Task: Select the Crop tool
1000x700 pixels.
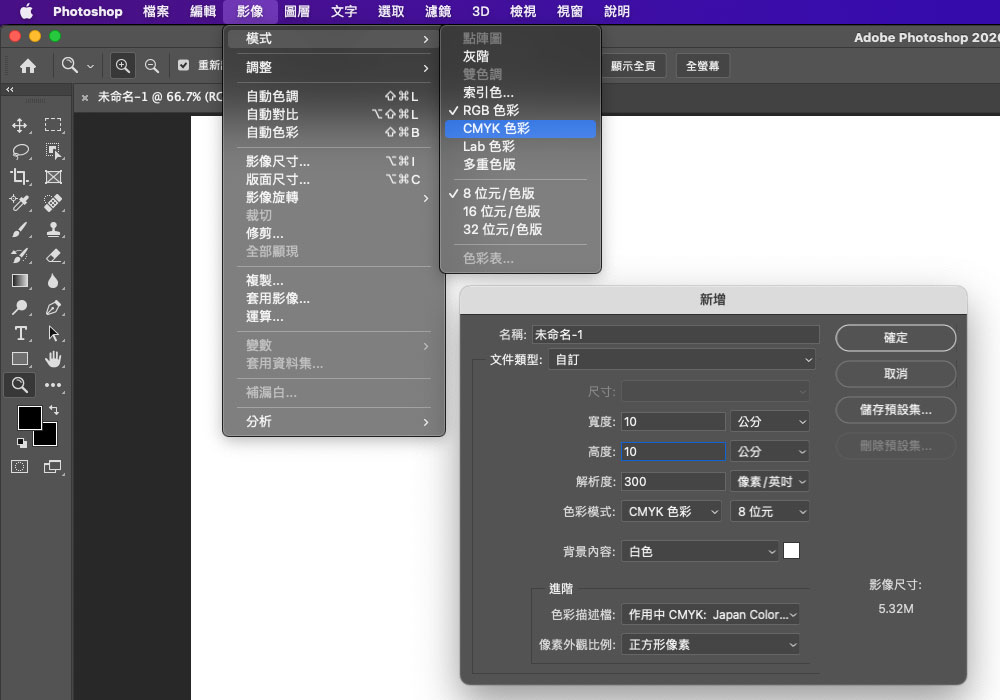Action: 19,177
